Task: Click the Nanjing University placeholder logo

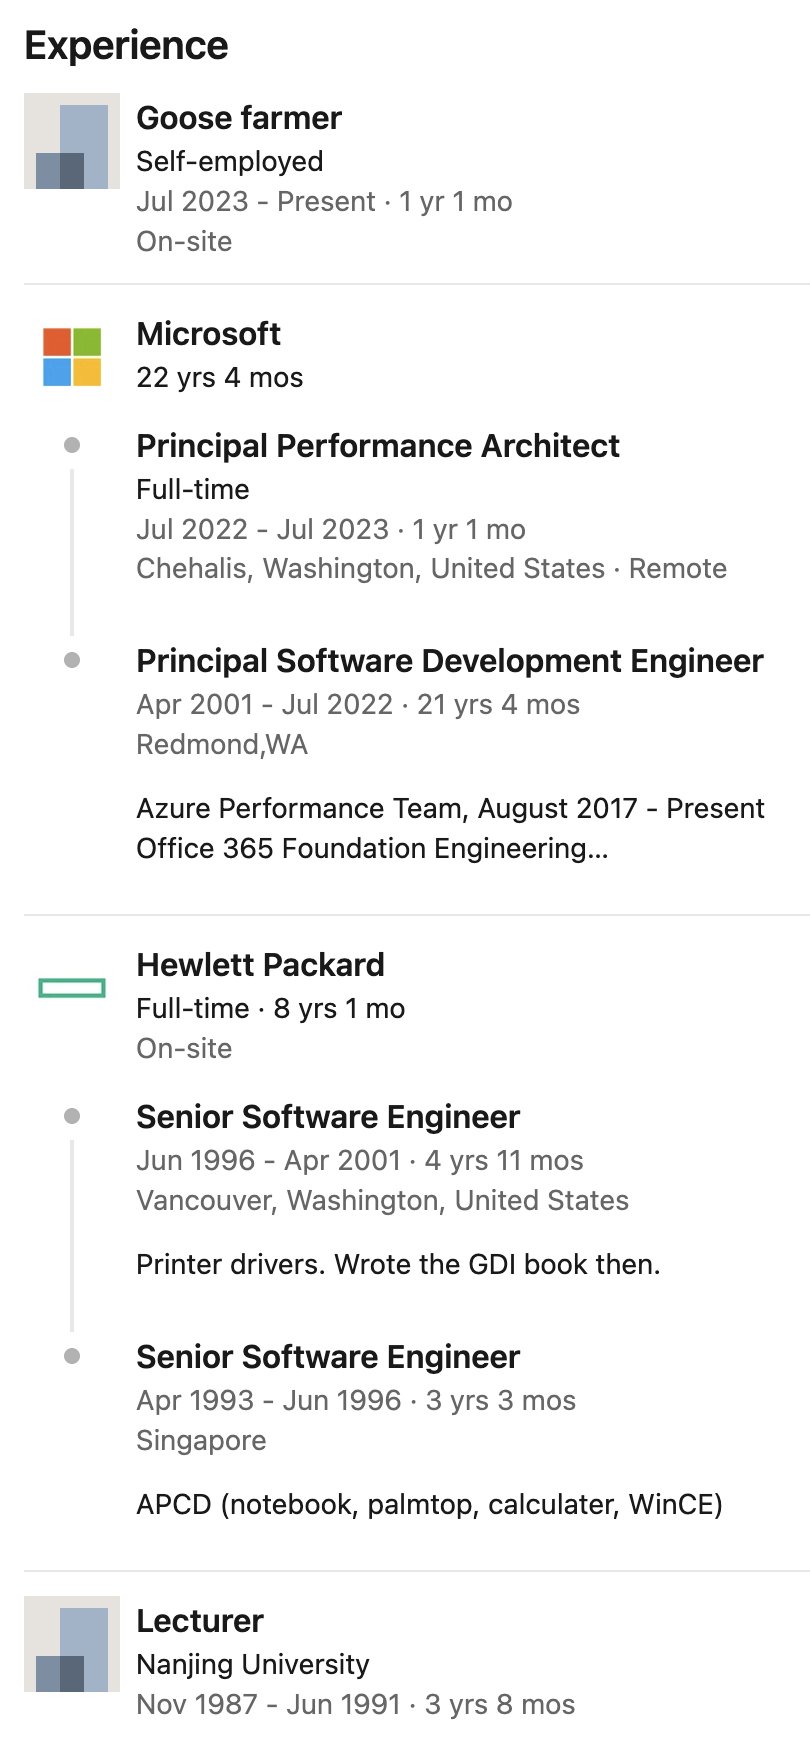Action: [x=72, y=1644]
